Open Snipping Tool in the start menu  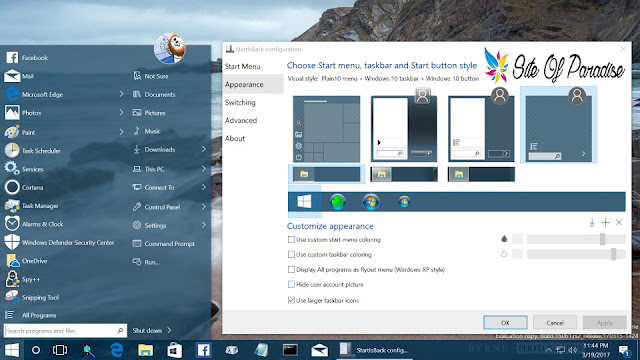coord(32,298)
